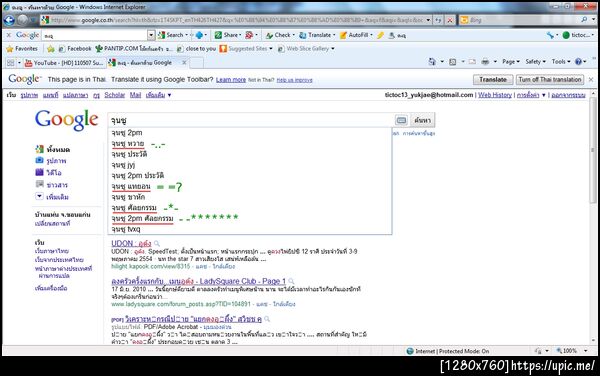Open the Mail link in Google navigation

point(135,95)
